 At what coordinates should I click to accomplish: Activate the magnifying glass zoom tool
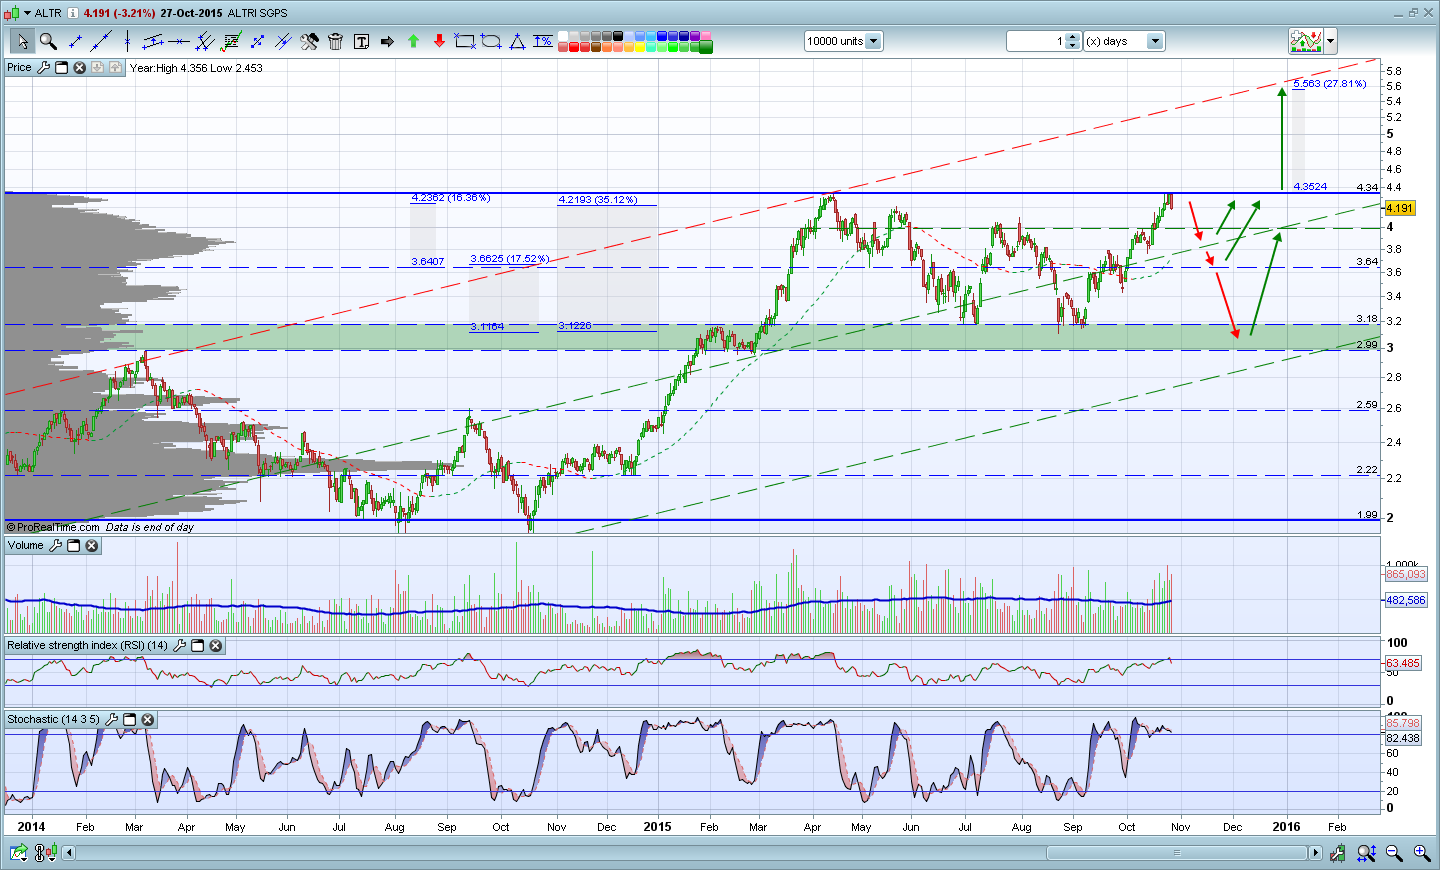(x=48, y=41)
